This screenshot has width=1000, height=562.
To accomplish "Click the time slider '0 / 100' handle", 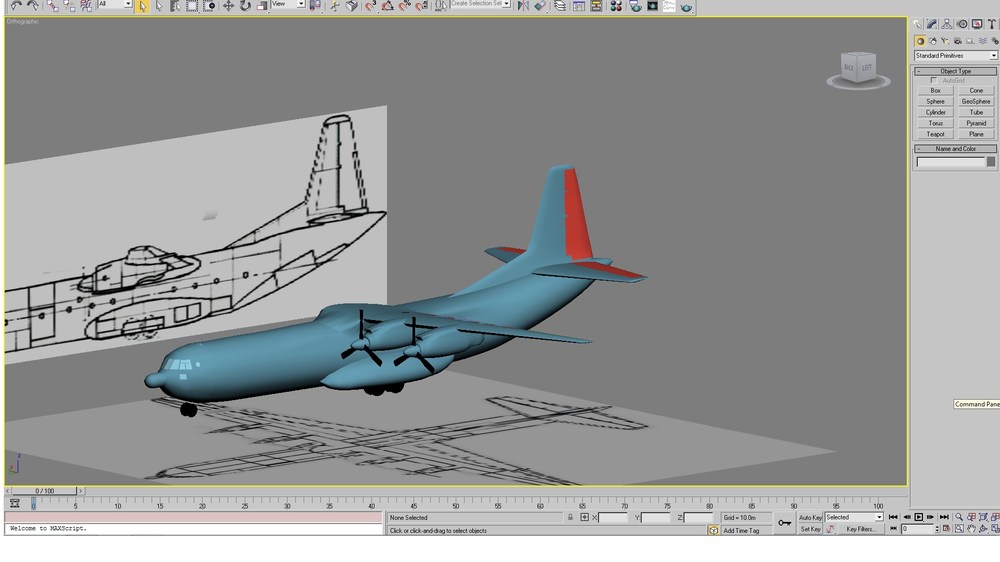I will [x=45, y=491].
